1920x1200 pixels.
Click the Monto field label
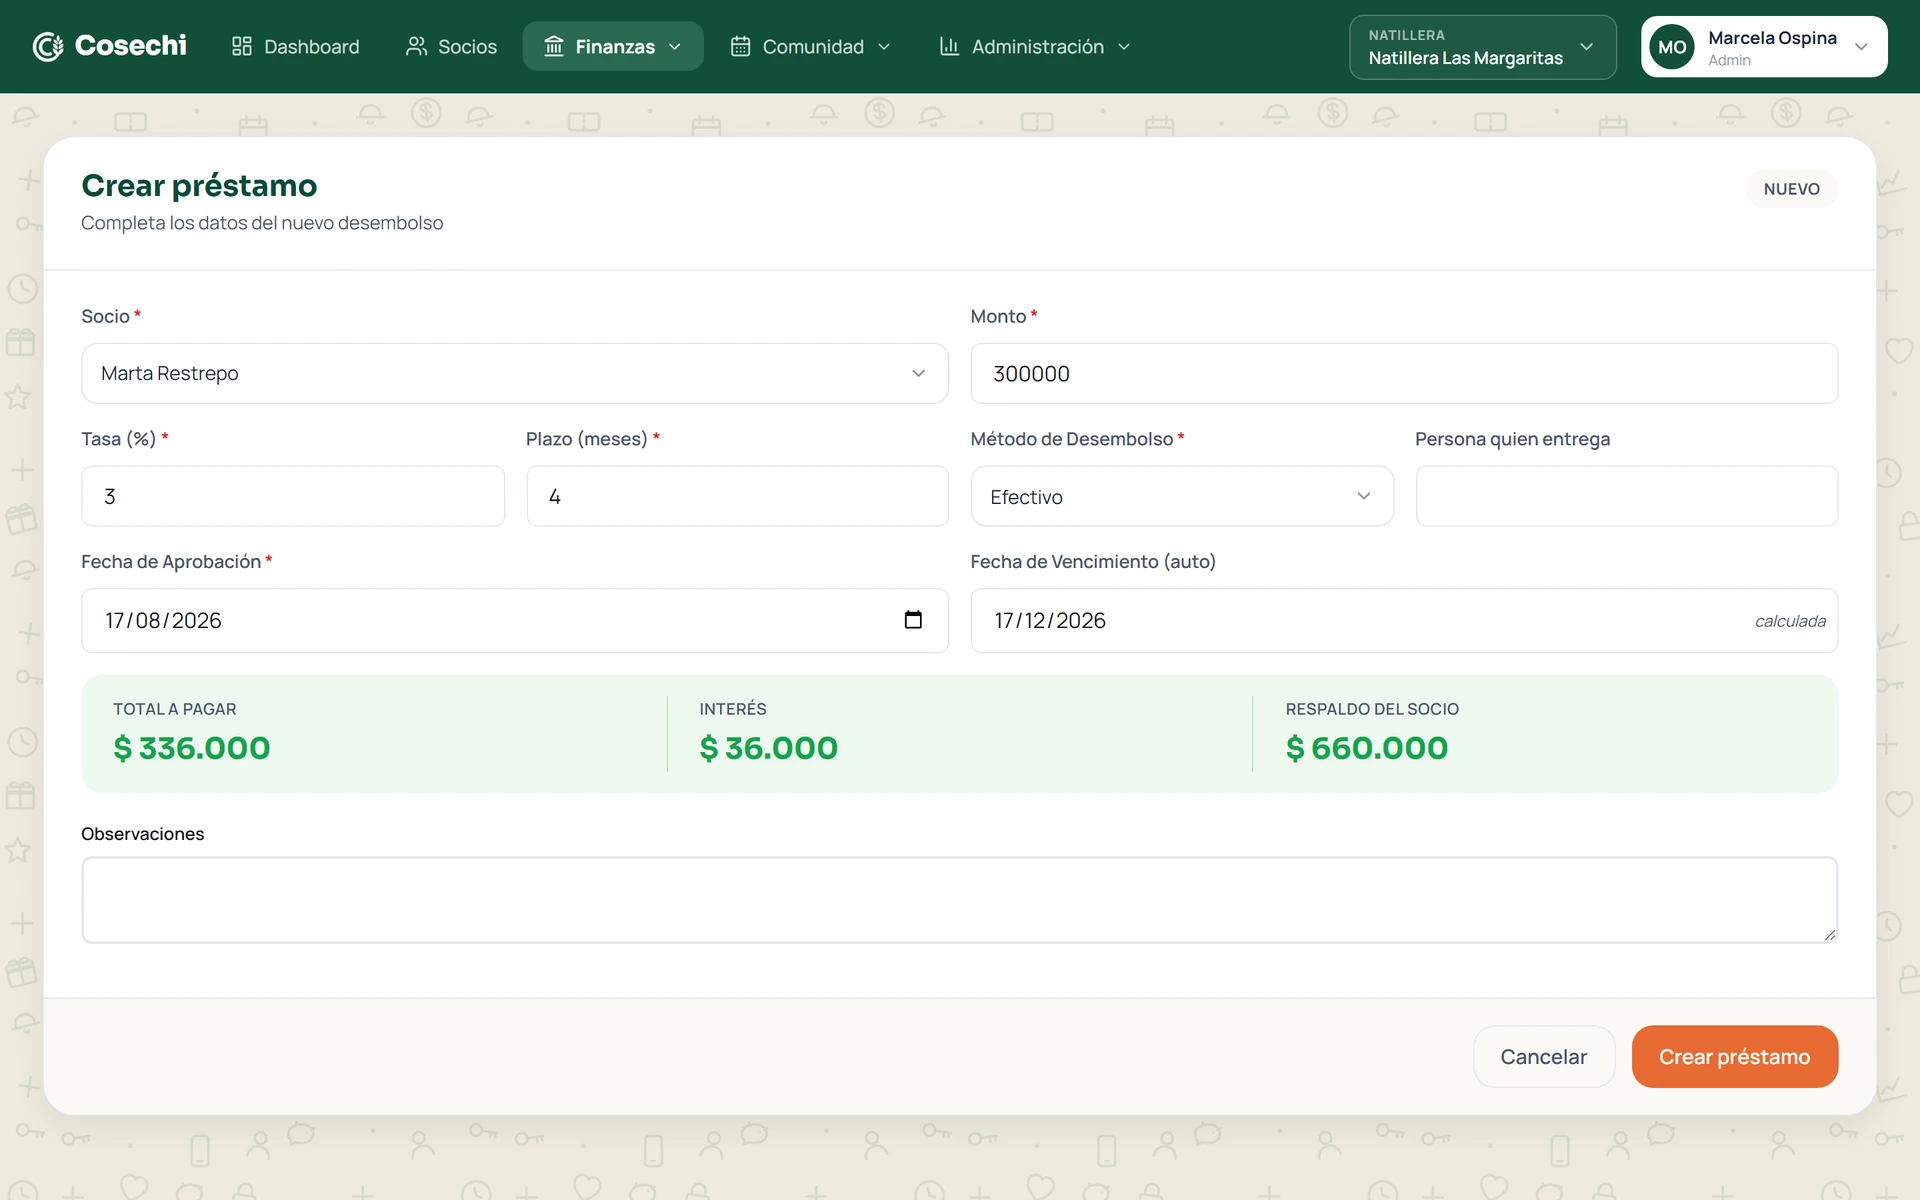point(998,316)
